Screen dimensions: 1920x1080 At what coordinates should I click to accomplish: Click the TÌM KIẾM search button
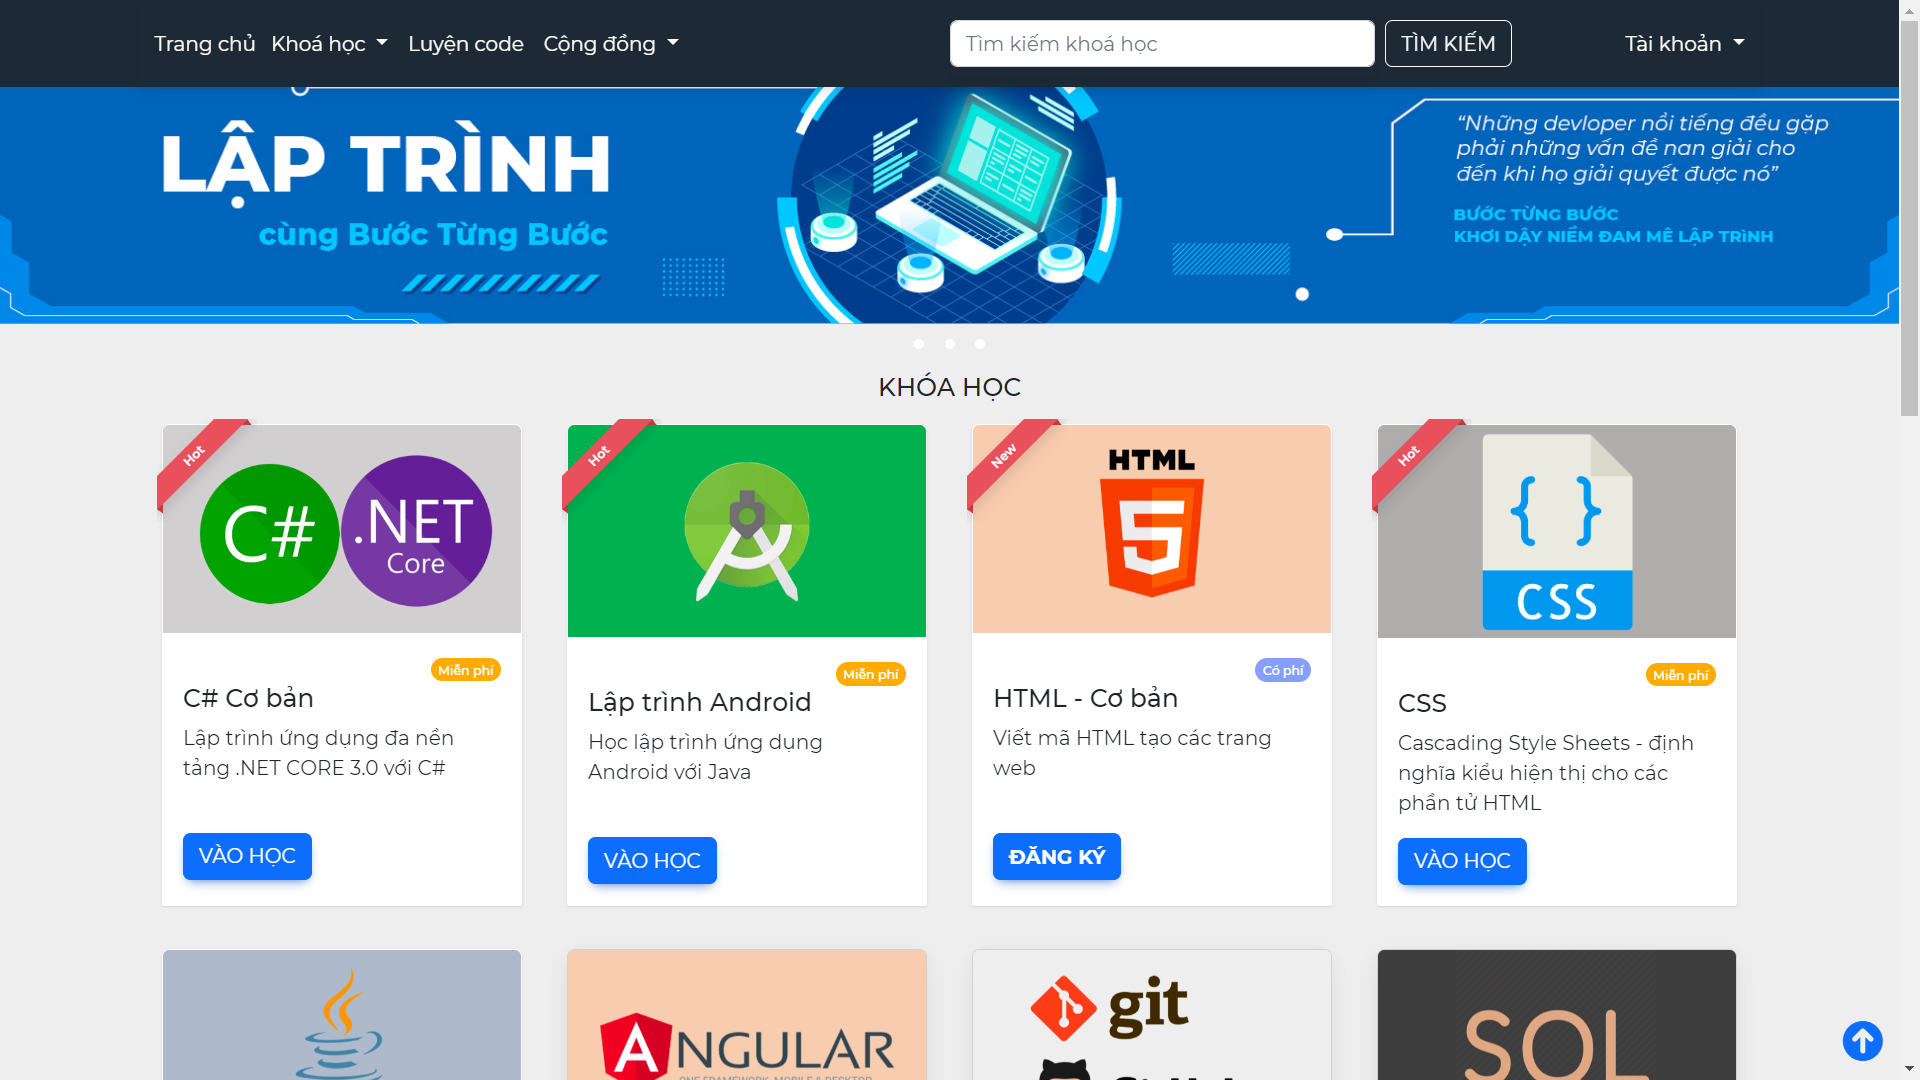click(1447, 43)
